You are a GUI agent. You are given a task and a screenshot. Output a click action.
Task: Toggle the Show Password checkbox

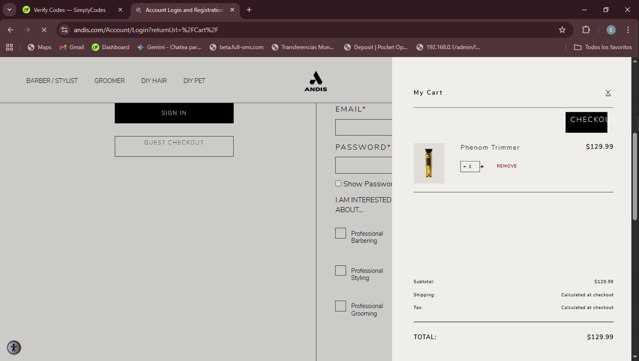[338, 184]
